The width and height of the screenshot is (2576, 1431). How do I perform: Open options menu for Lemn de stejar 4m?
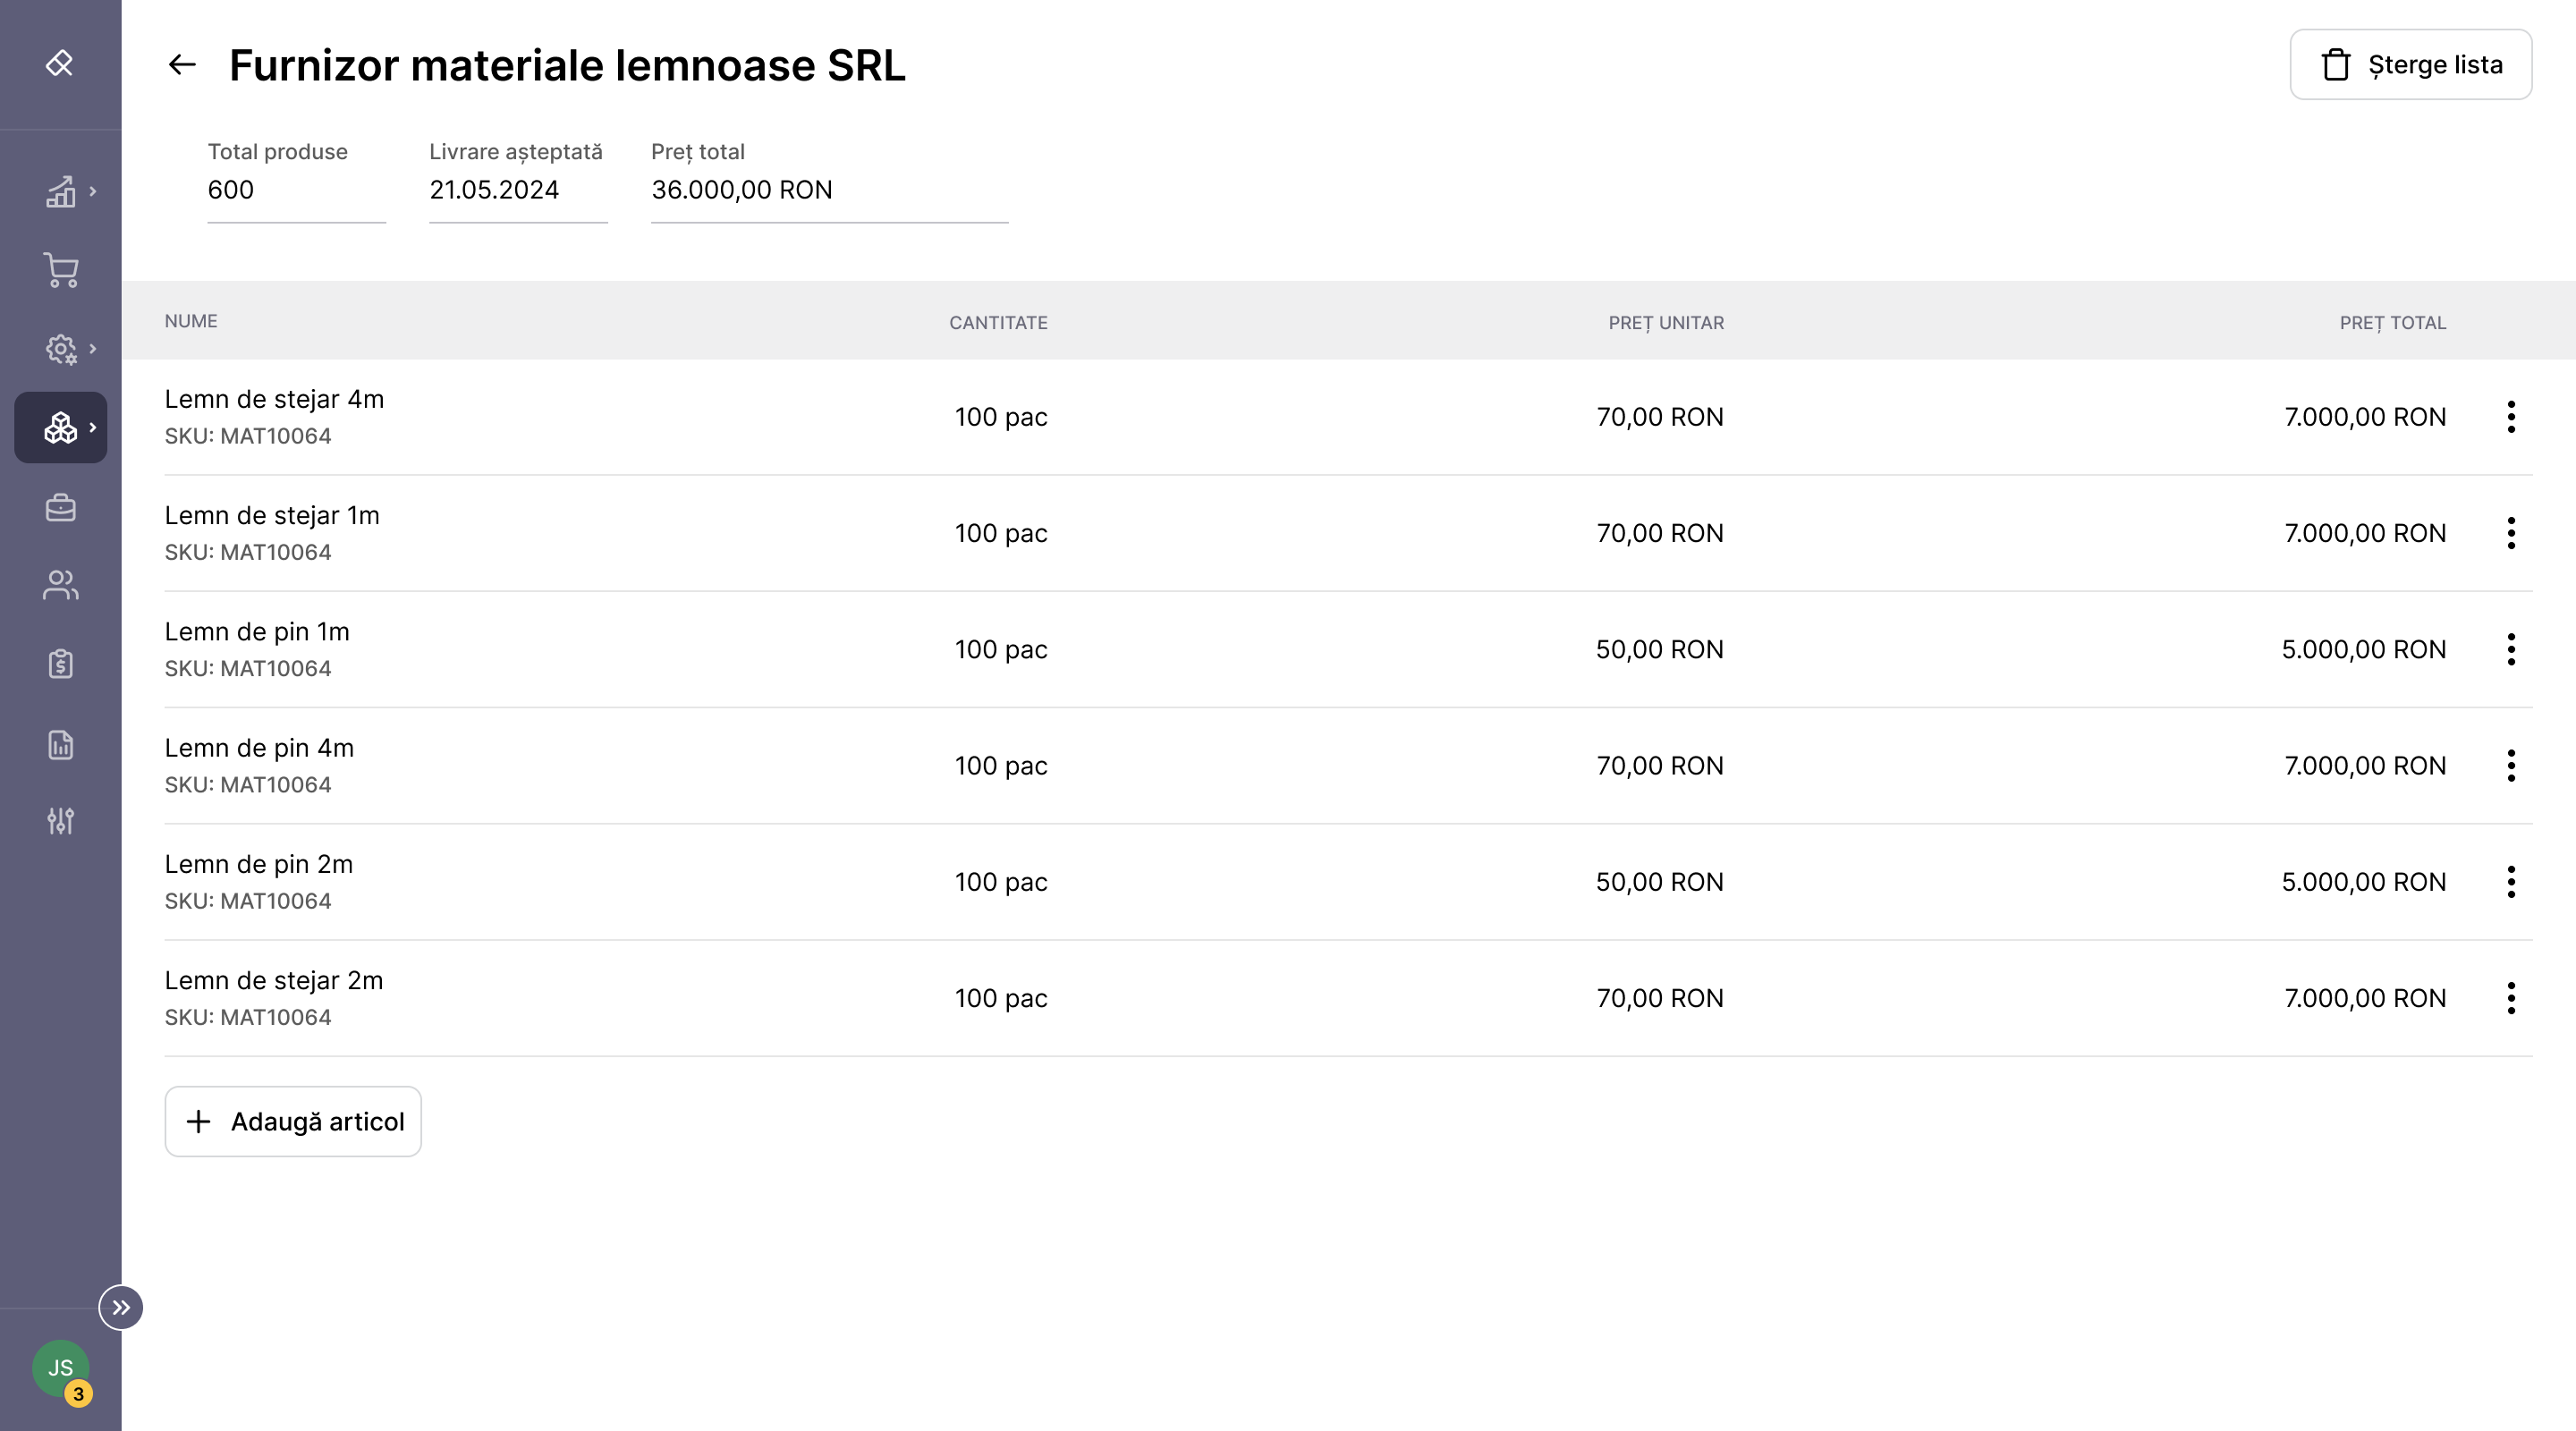point(2511,416)
